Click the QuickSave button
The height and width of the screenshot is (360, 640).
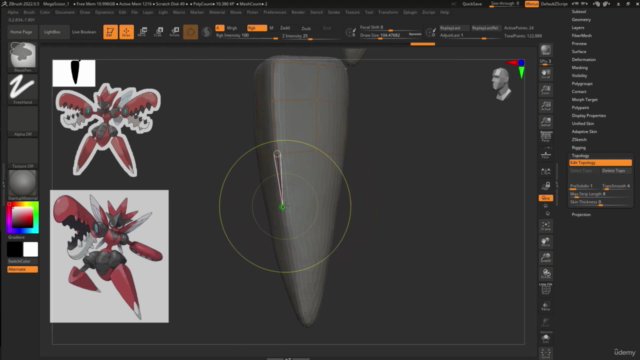coord(472,4)
